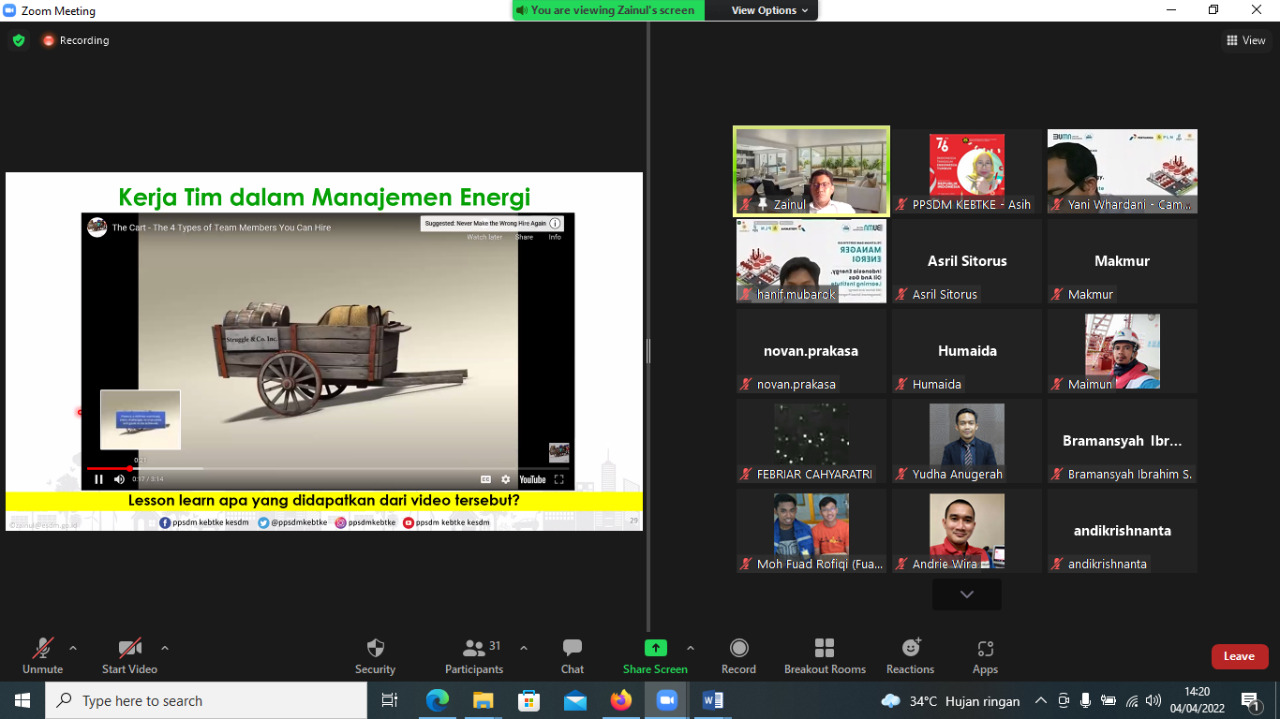Open the Participants panel
Screen dimensions: 1280x719
pos(474,656)
